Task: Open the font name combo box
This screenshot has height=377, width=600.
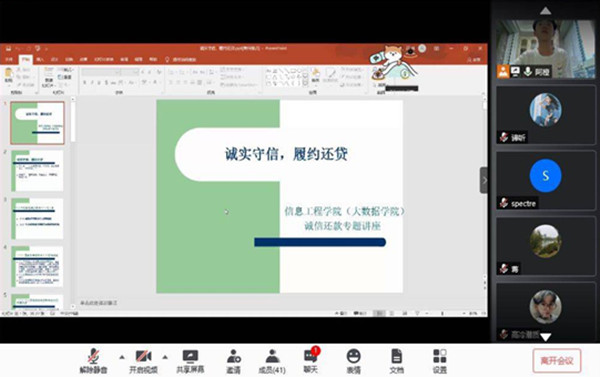Action: (x=101, y=72)
